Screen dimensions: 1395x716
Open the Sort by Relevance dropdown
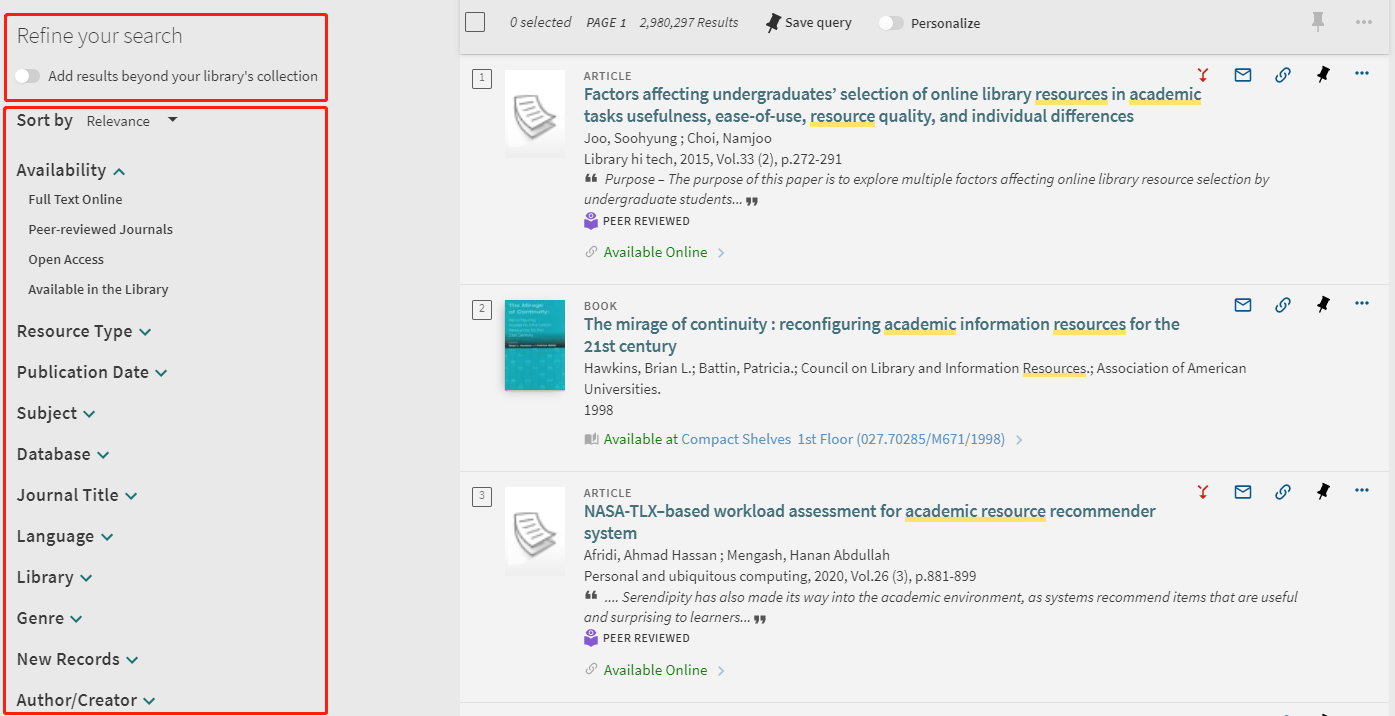[x=131, y=121]
